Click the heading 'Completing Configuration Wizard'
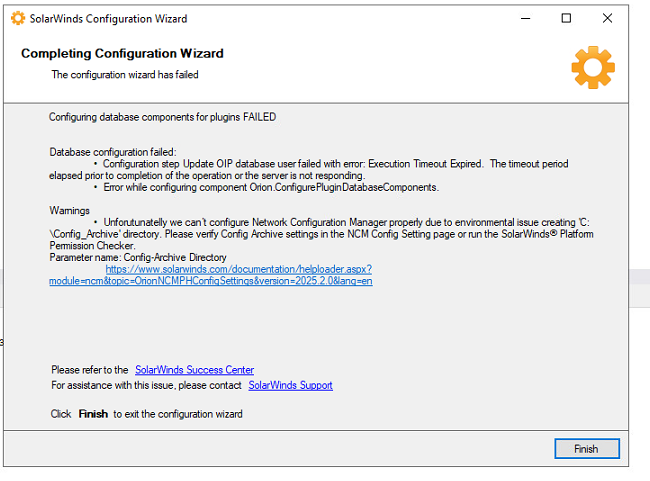The height and width of the screenshot is (481, 650). click(122, 53)
